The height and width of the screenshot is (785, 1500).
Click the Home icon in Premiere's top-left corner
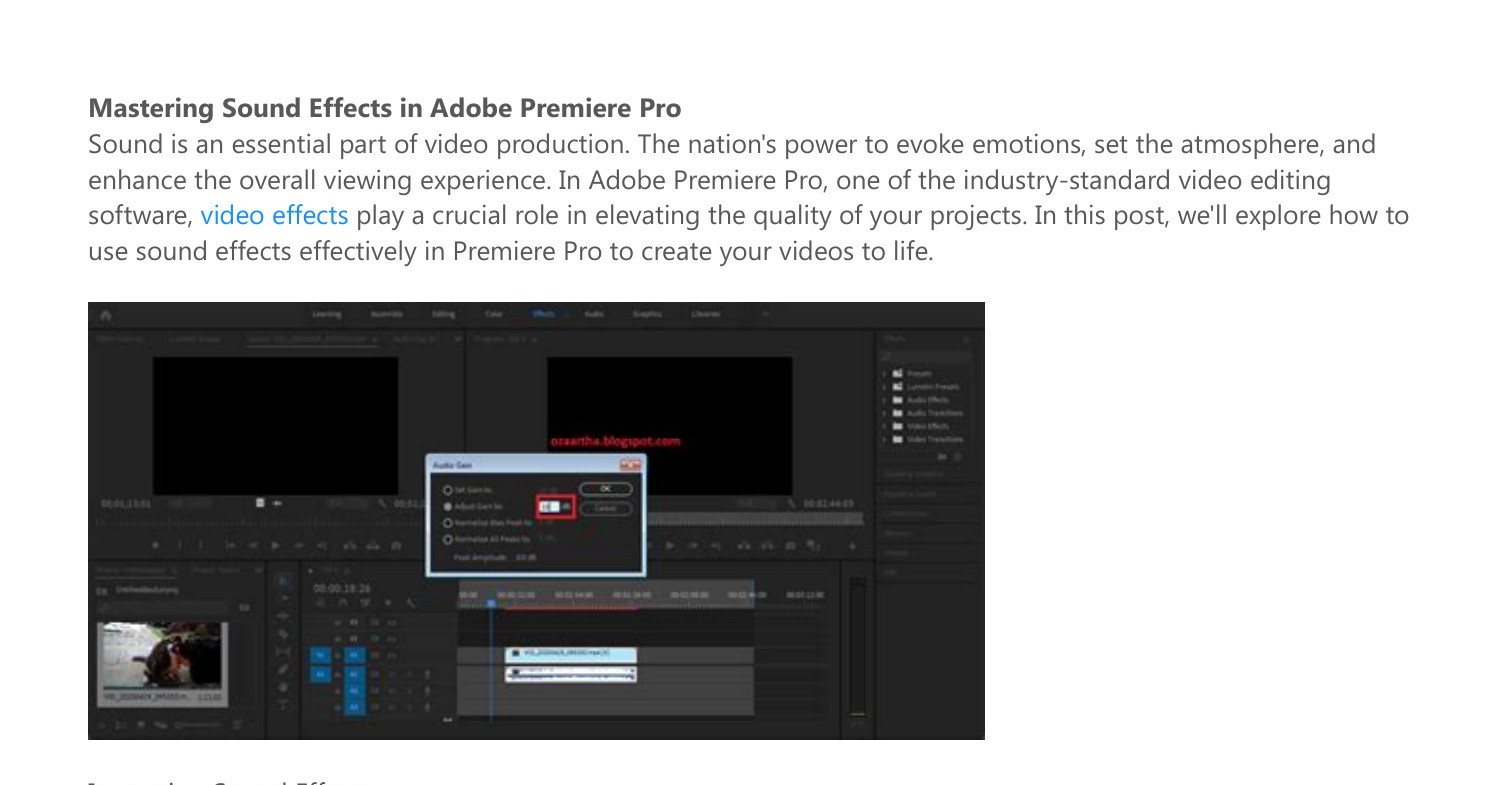(x=108, y=313)
